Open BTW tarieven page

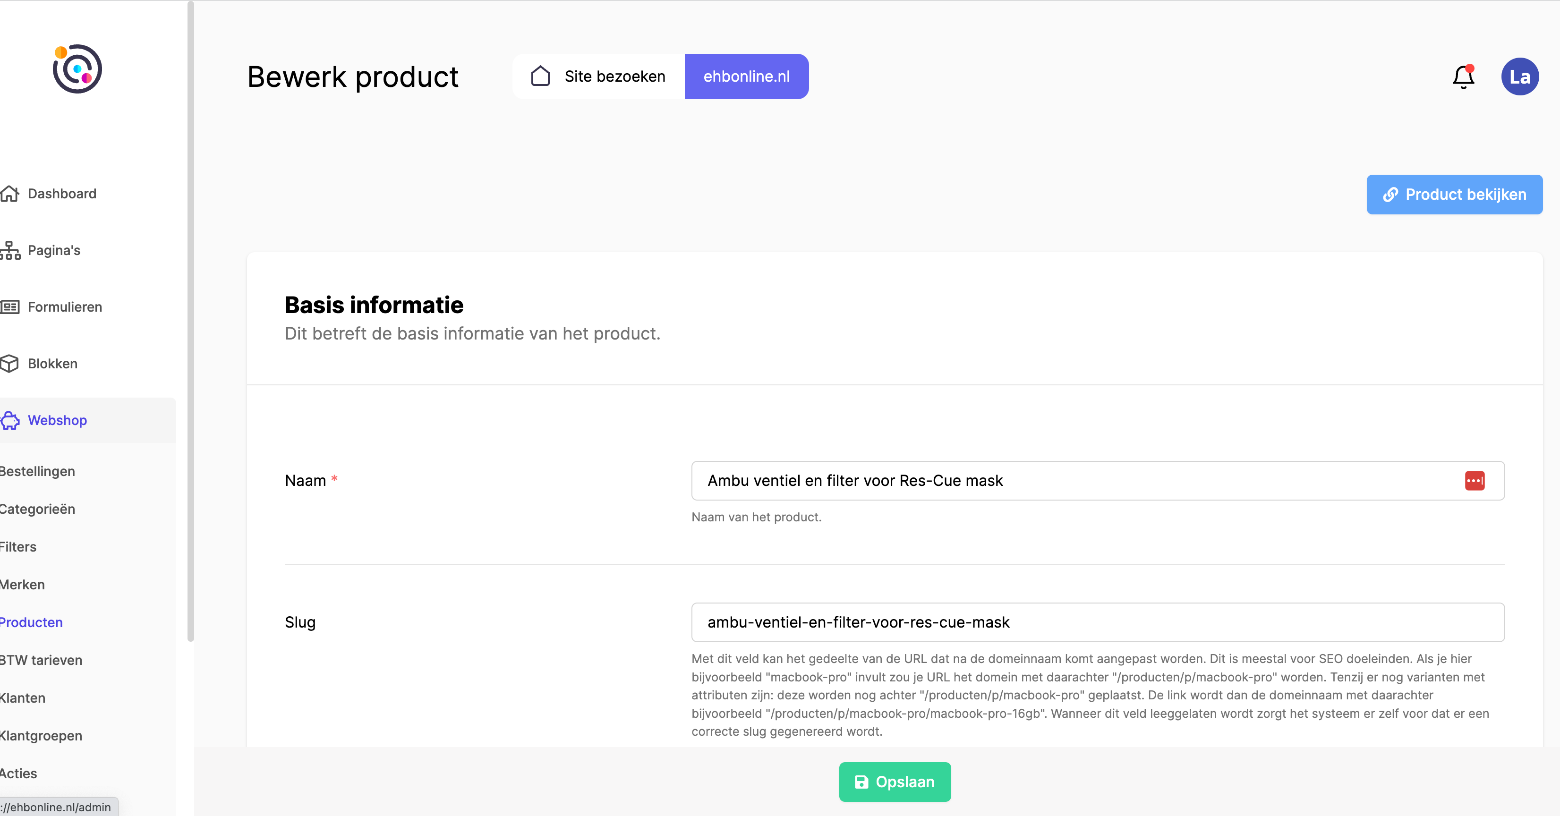click(x=42, y=661)
